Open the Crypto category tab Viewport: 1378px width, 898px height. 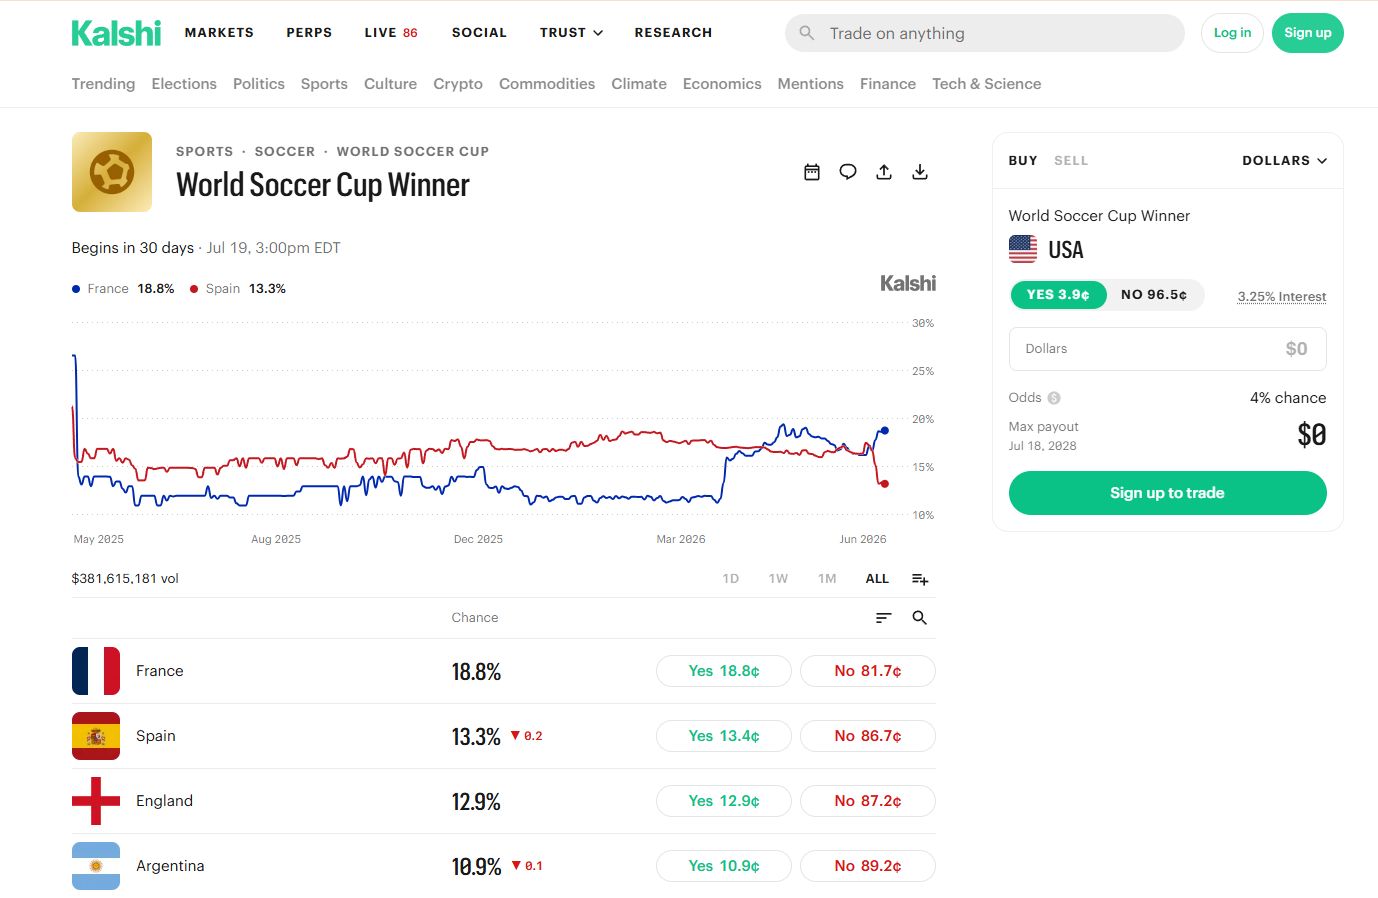458,84
